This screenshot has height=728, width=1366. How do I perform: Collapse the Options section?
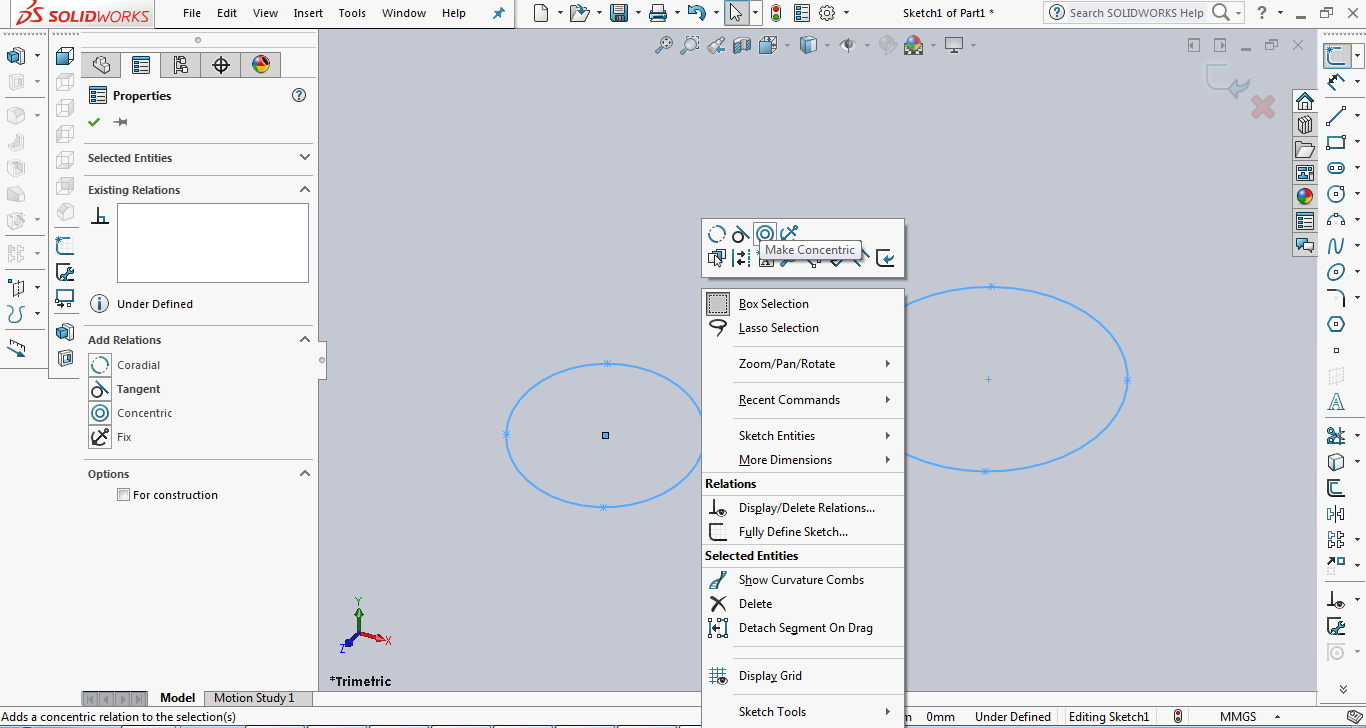(305, 473)
